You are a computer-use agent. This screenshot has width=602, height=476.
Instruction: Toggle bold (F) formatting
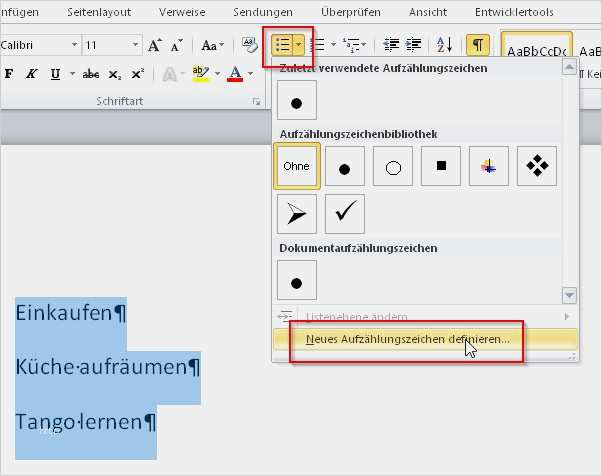pos(9,73)
